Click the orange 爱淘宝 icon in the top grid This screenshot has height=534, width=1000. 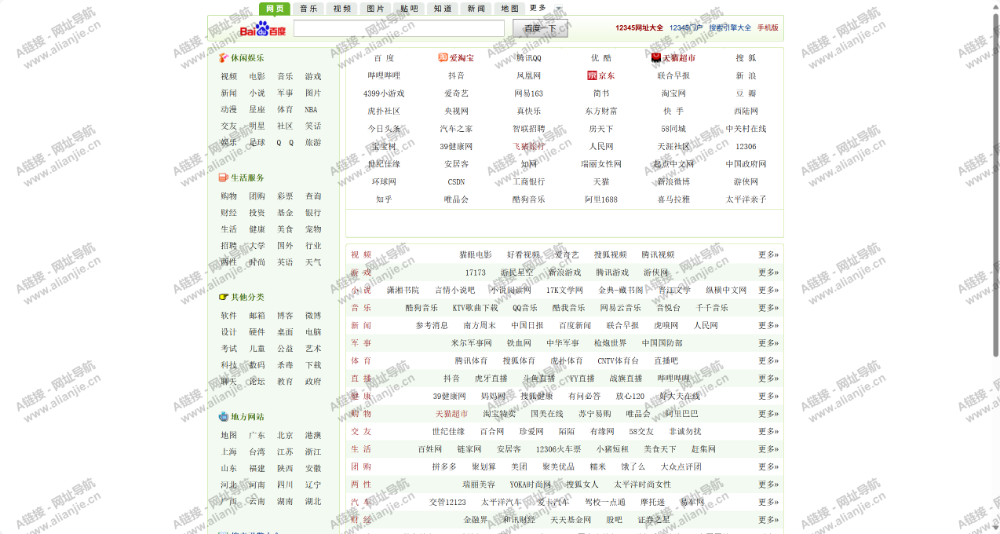point(443,58)
